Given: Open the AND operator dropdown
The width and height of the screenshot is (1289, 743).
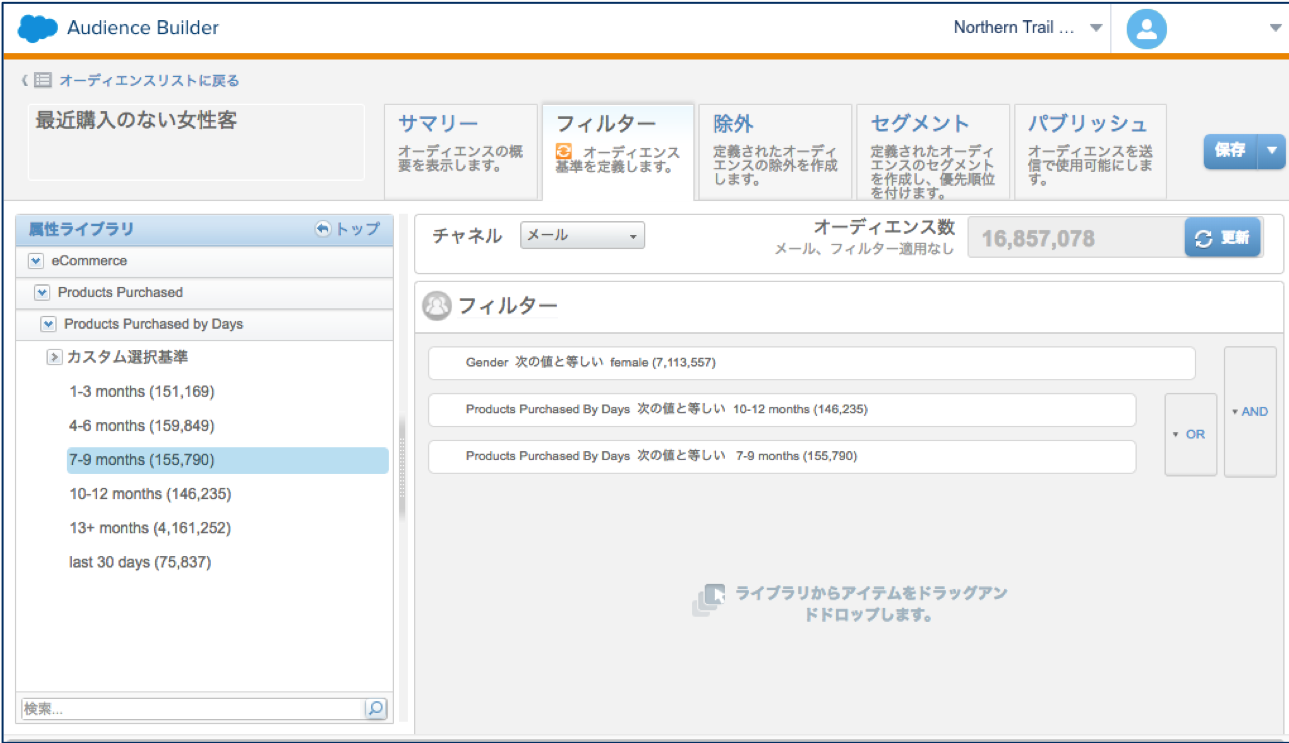Looking at the screenshot, I should (1250, 411).
